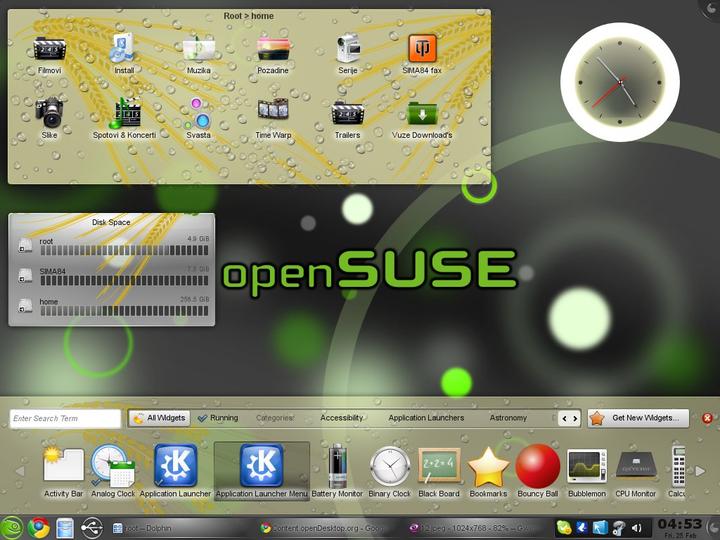The width and height of the screenshot is (720, 540).
Task: Select the Binary Clock widget
Action: 389,471
